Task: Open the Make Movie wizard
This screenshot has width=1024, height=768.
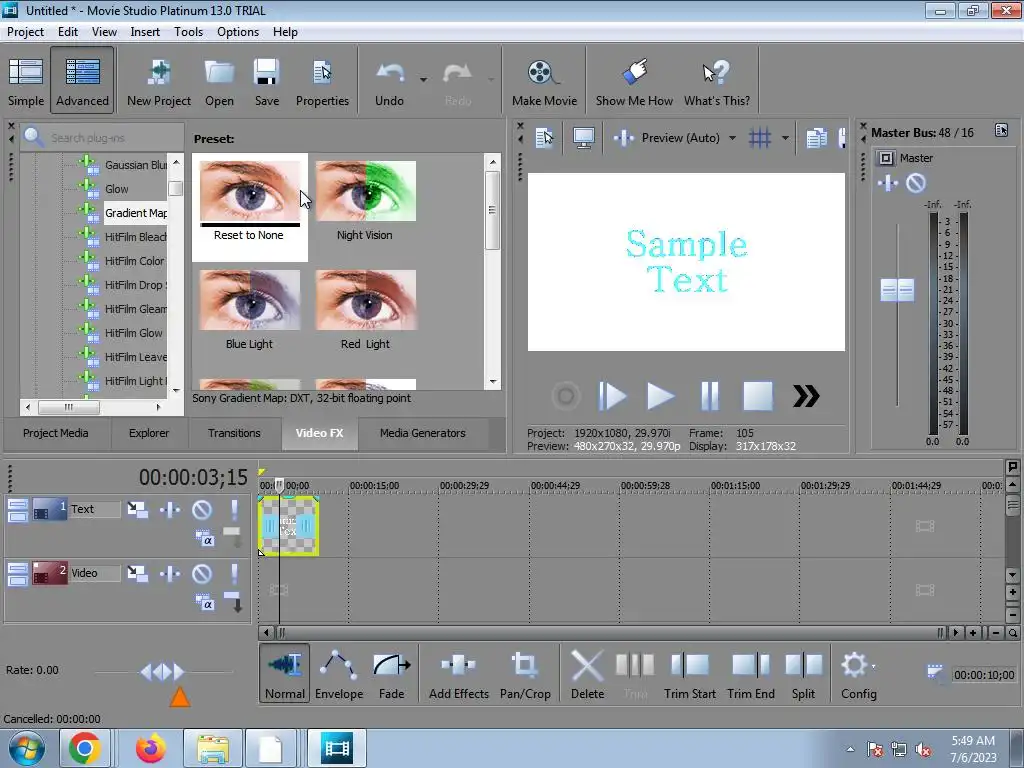Action: (544, 82)
